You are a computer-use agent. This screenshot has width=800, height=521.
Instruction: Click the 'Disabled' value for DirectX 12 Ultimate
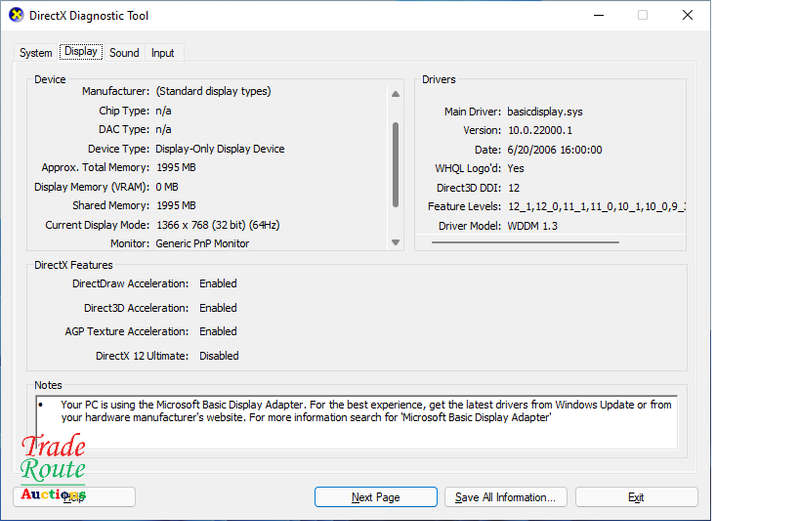219,356
